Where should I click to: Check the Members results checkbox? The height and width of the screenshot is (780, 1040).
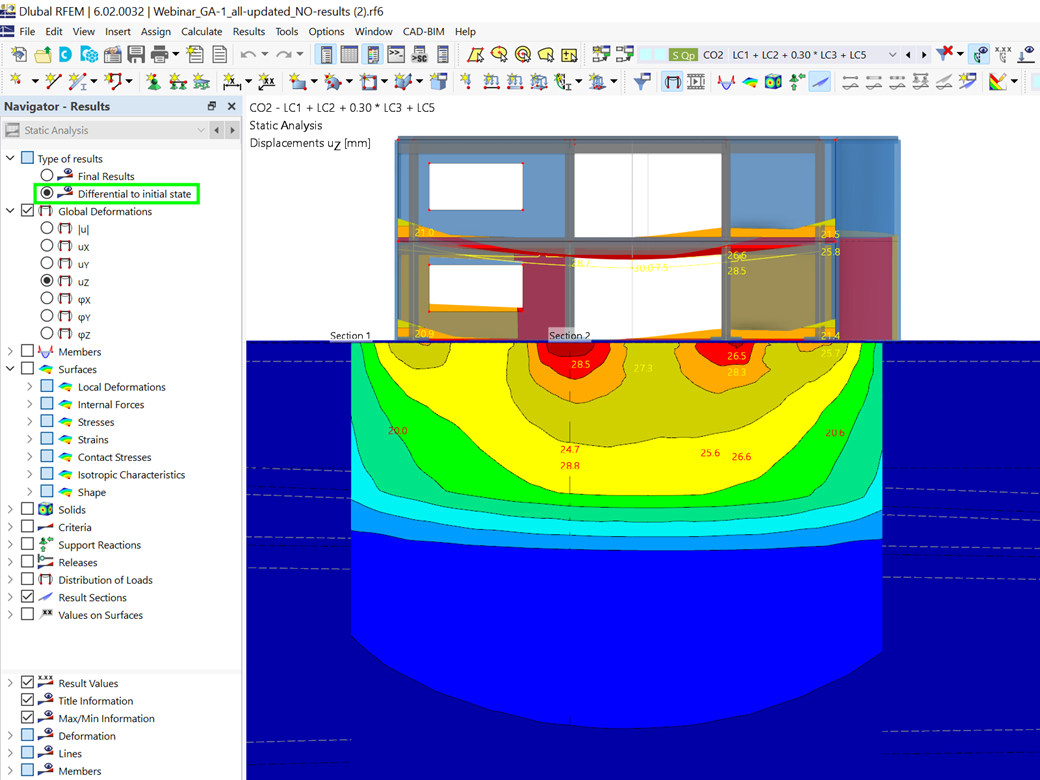(x=27, y=351)
